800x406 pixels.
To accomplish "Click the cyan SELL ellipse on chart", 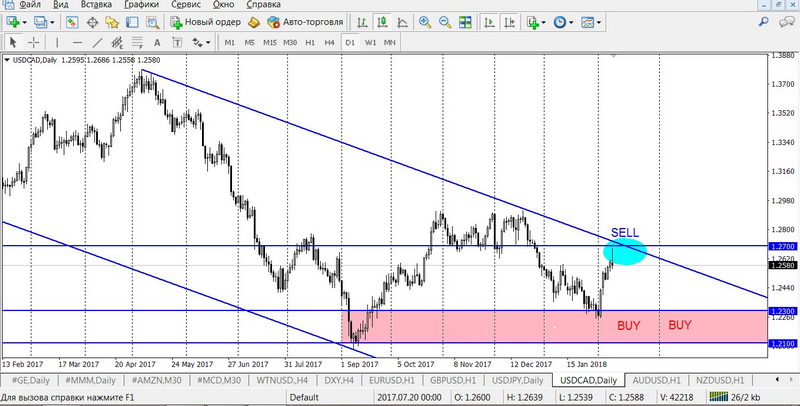I will [x=626, y=252].
